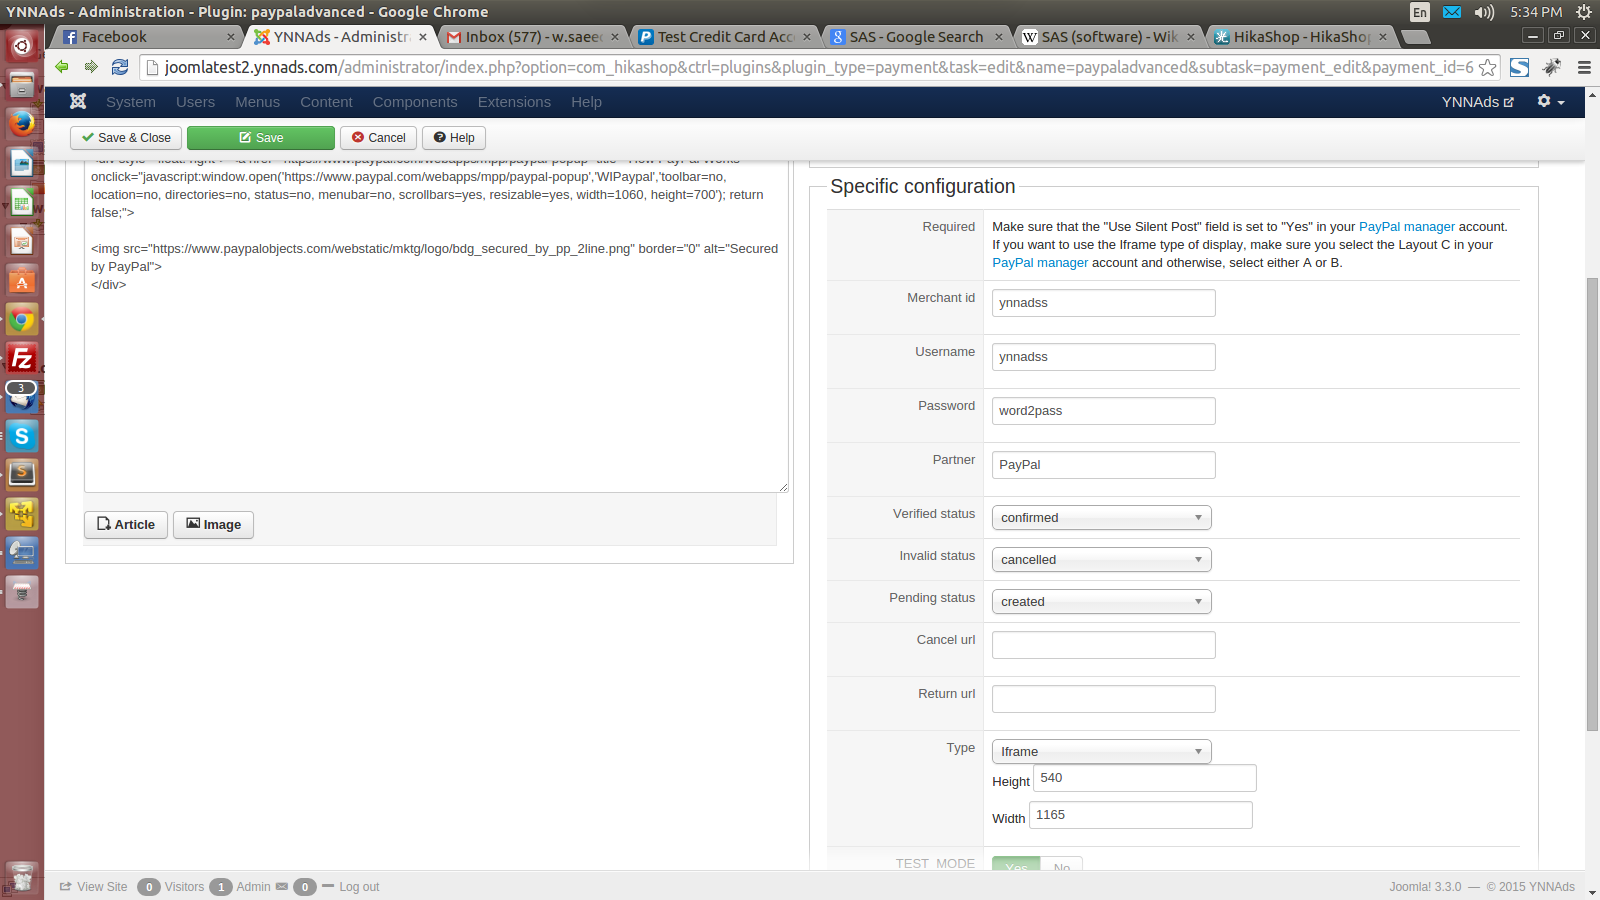Open LibreOffice Calc from the launcher
Image resolution: width=1600 pixels, height=900 pixels.
22,201
